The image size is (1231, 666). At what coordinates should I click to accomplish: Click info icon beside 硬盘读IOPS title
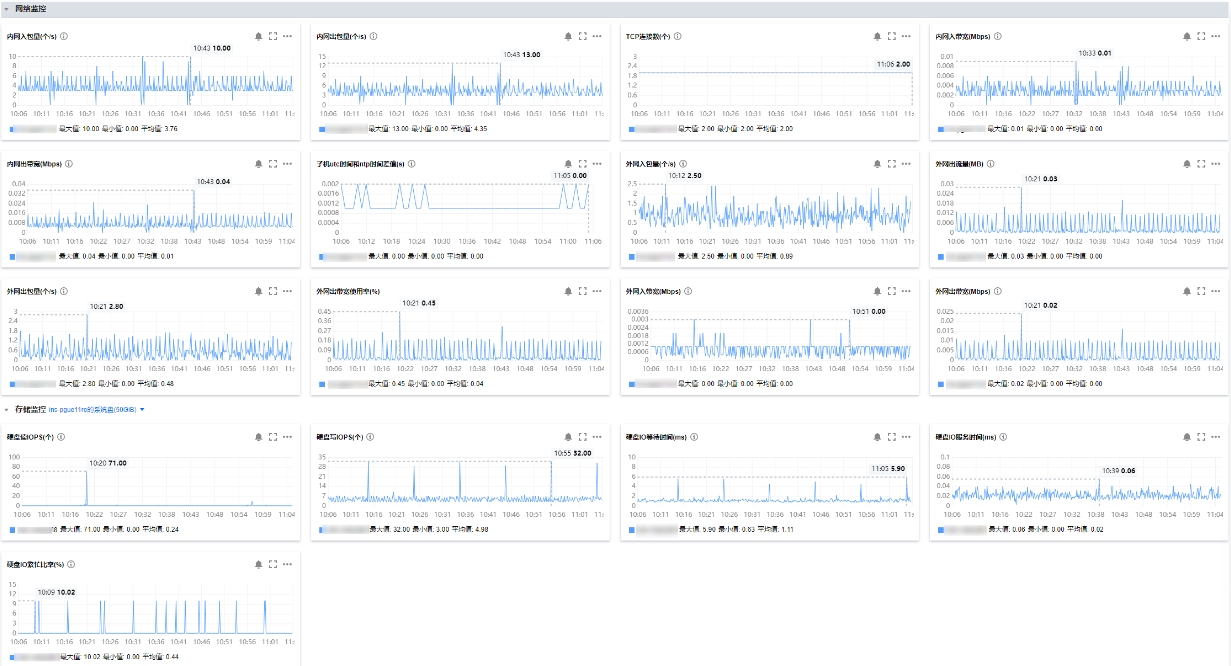pos(62,437)
